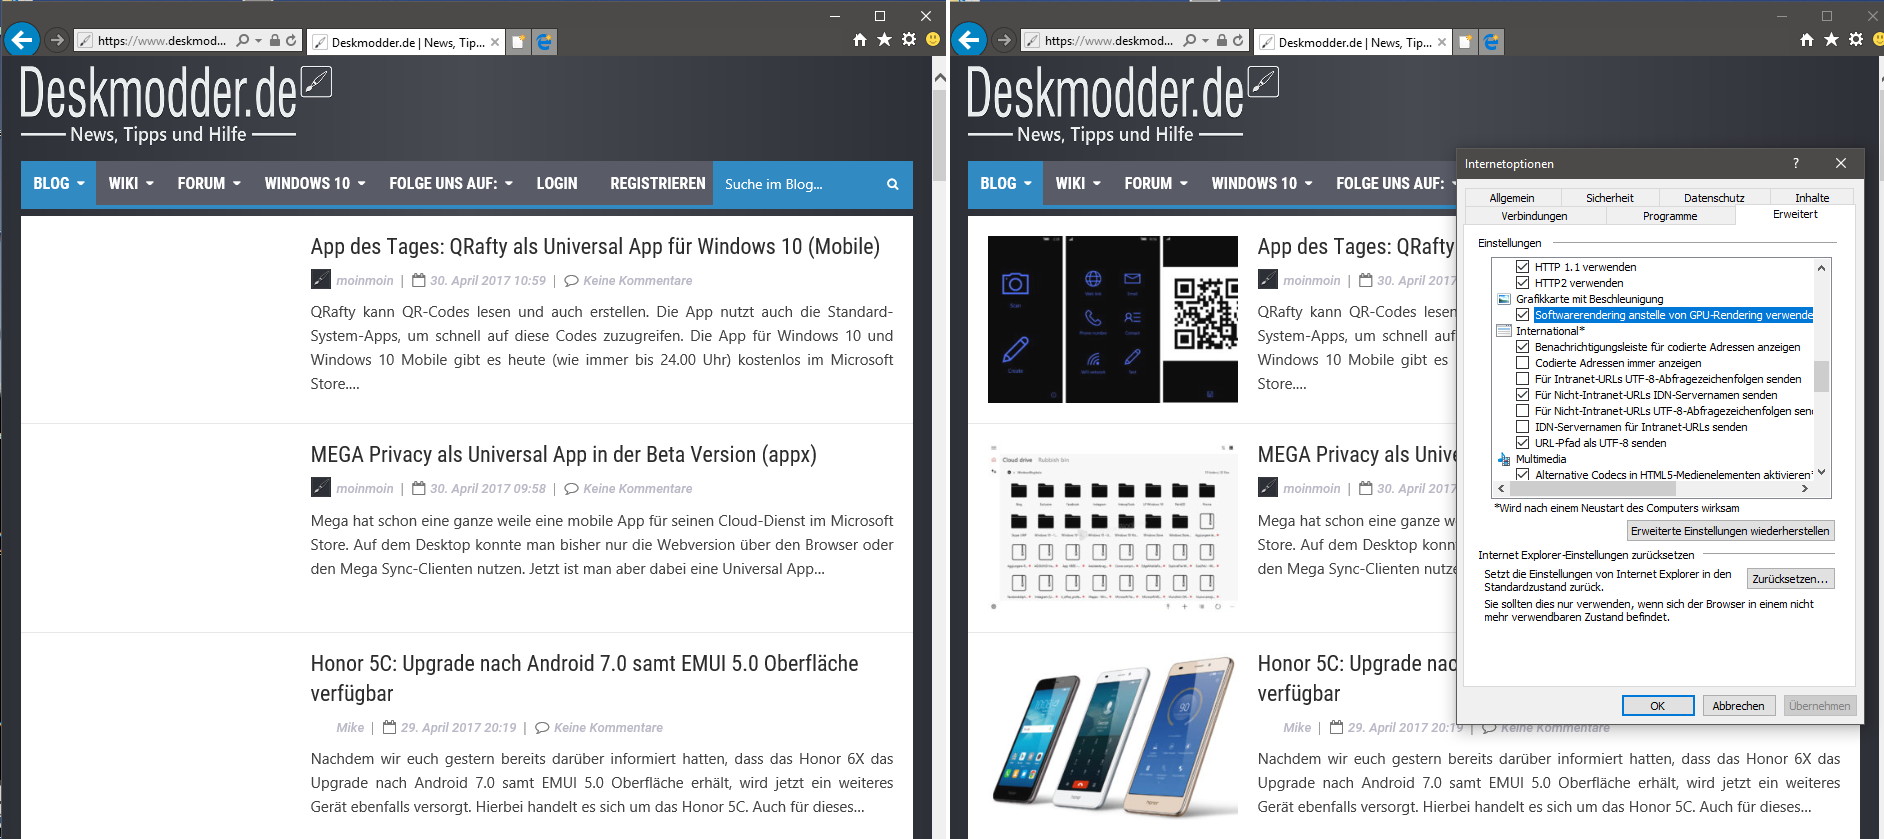The height and width of the screenshot is (839, 1884).
Task: Toggle Benachrichtigungsleiste für codierte Adressen checkbox
Action: tap(1522, 347)
